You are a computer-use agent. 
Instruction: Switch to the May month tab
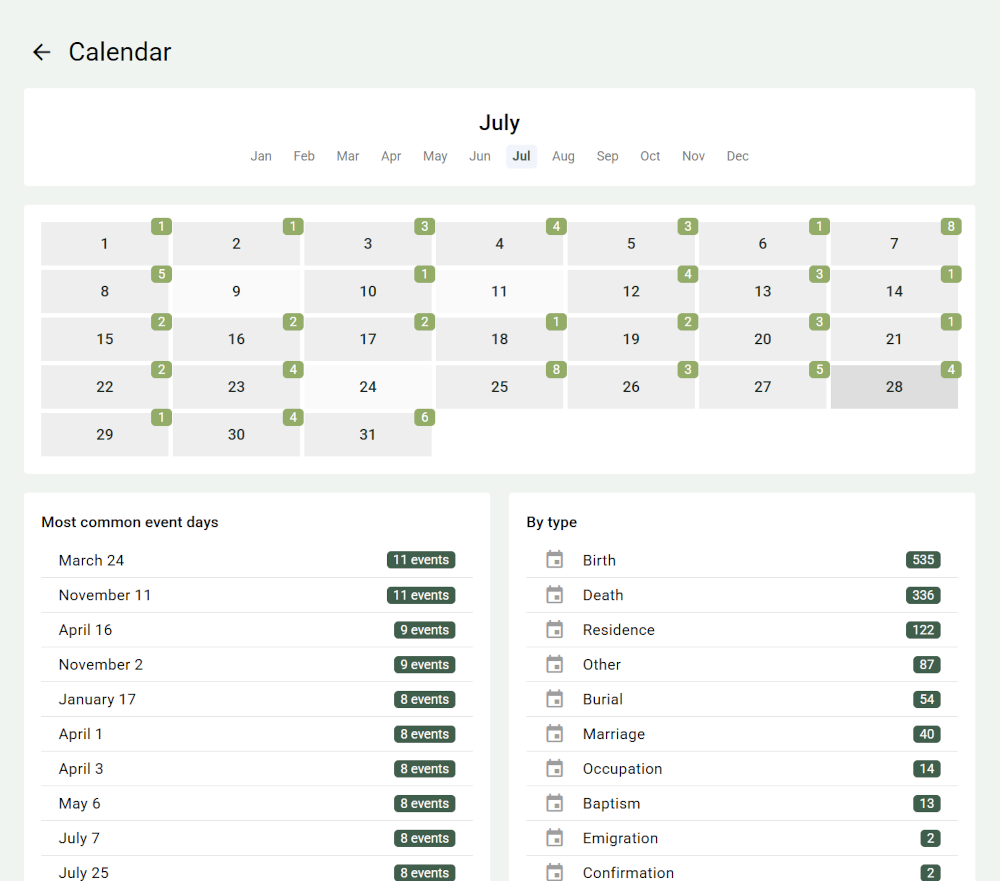(x=435, y=156)
